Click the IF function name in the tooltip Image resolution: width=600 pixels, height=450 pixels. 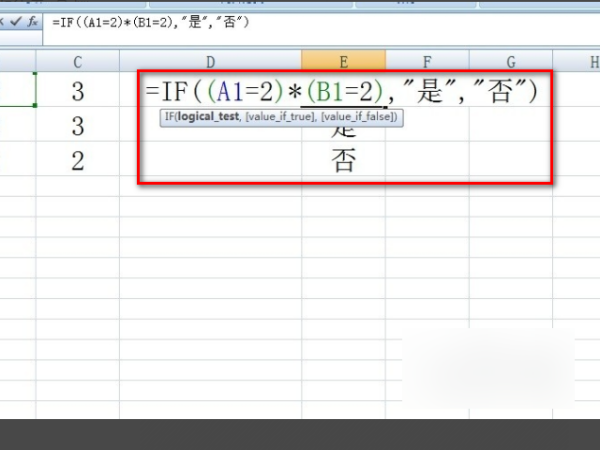tap(170, 118)
